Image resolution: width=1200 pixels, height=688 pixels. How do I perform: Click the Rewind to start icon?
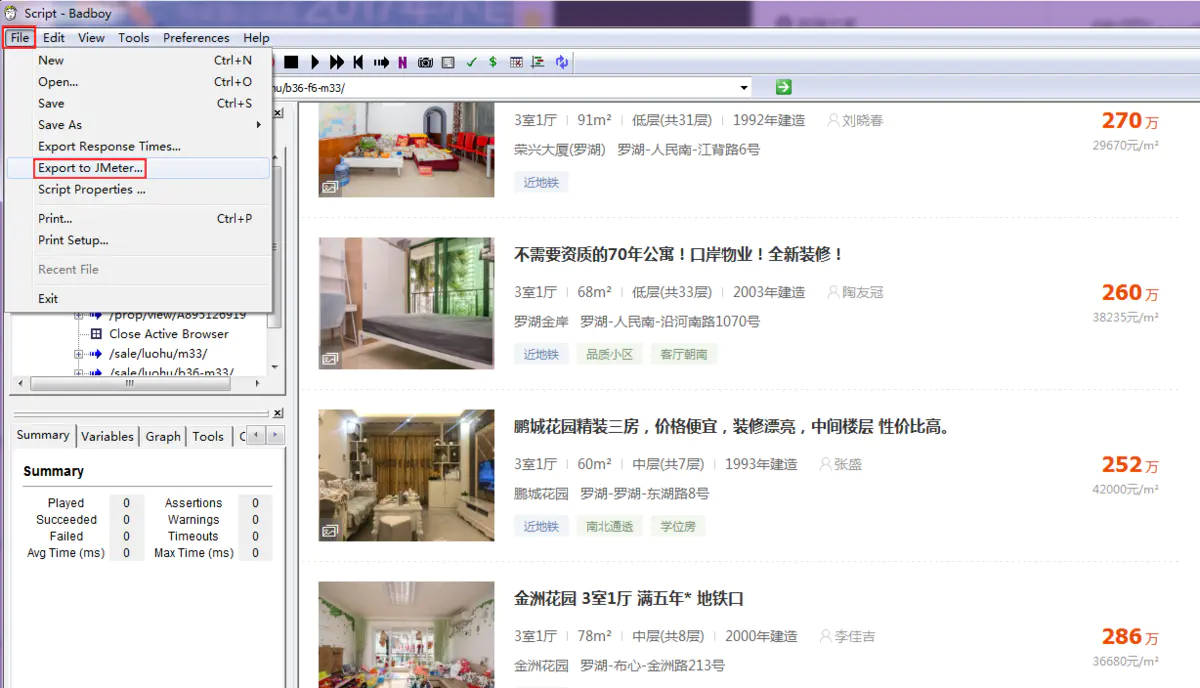point(358,62)
